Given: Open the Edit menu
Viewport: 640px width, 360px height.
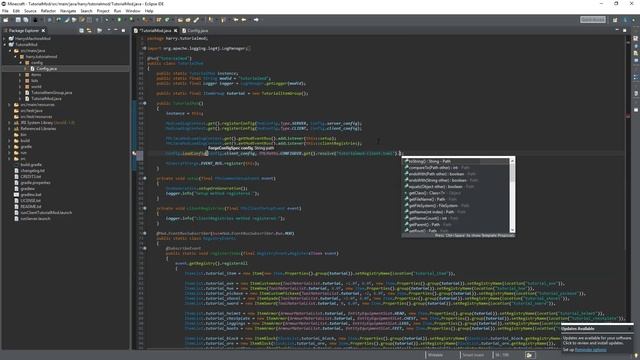Looking at the screenshot, I should pyautogui.click(x=16, y=11).
